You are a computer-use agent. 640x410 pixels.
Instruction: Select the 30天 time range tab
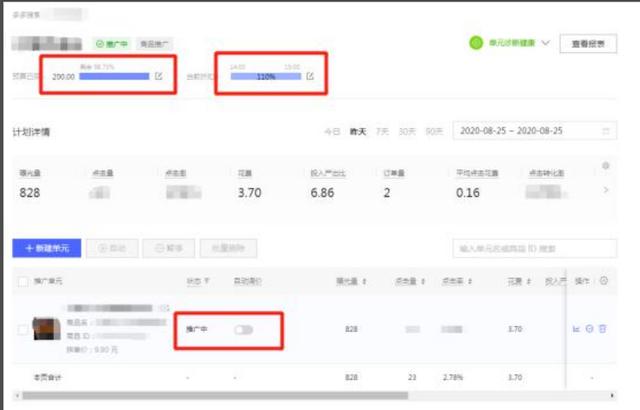407,131
